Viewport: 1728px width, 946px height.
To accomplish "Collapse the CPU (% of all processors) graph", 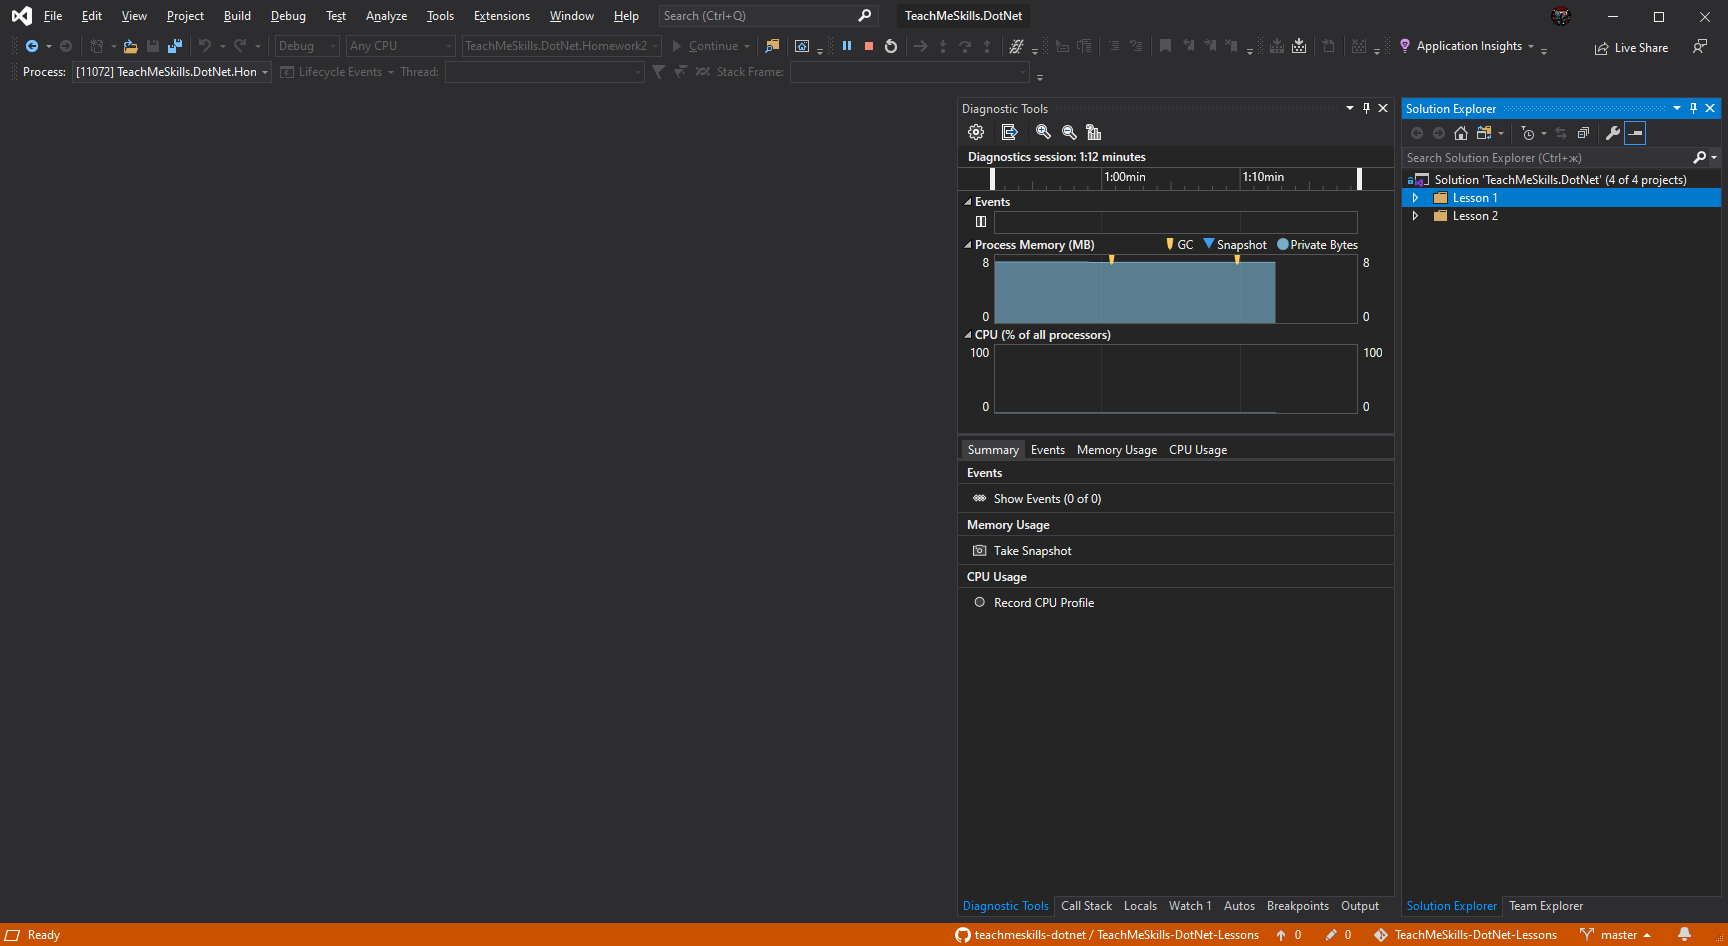I will [968, 335].
